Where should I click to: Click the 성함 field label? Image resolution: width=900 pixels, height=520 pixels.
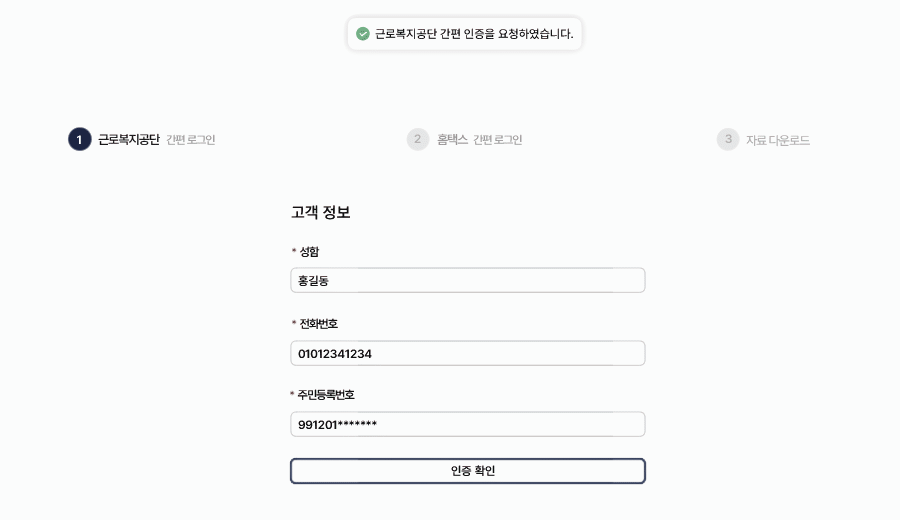[309, 251]
